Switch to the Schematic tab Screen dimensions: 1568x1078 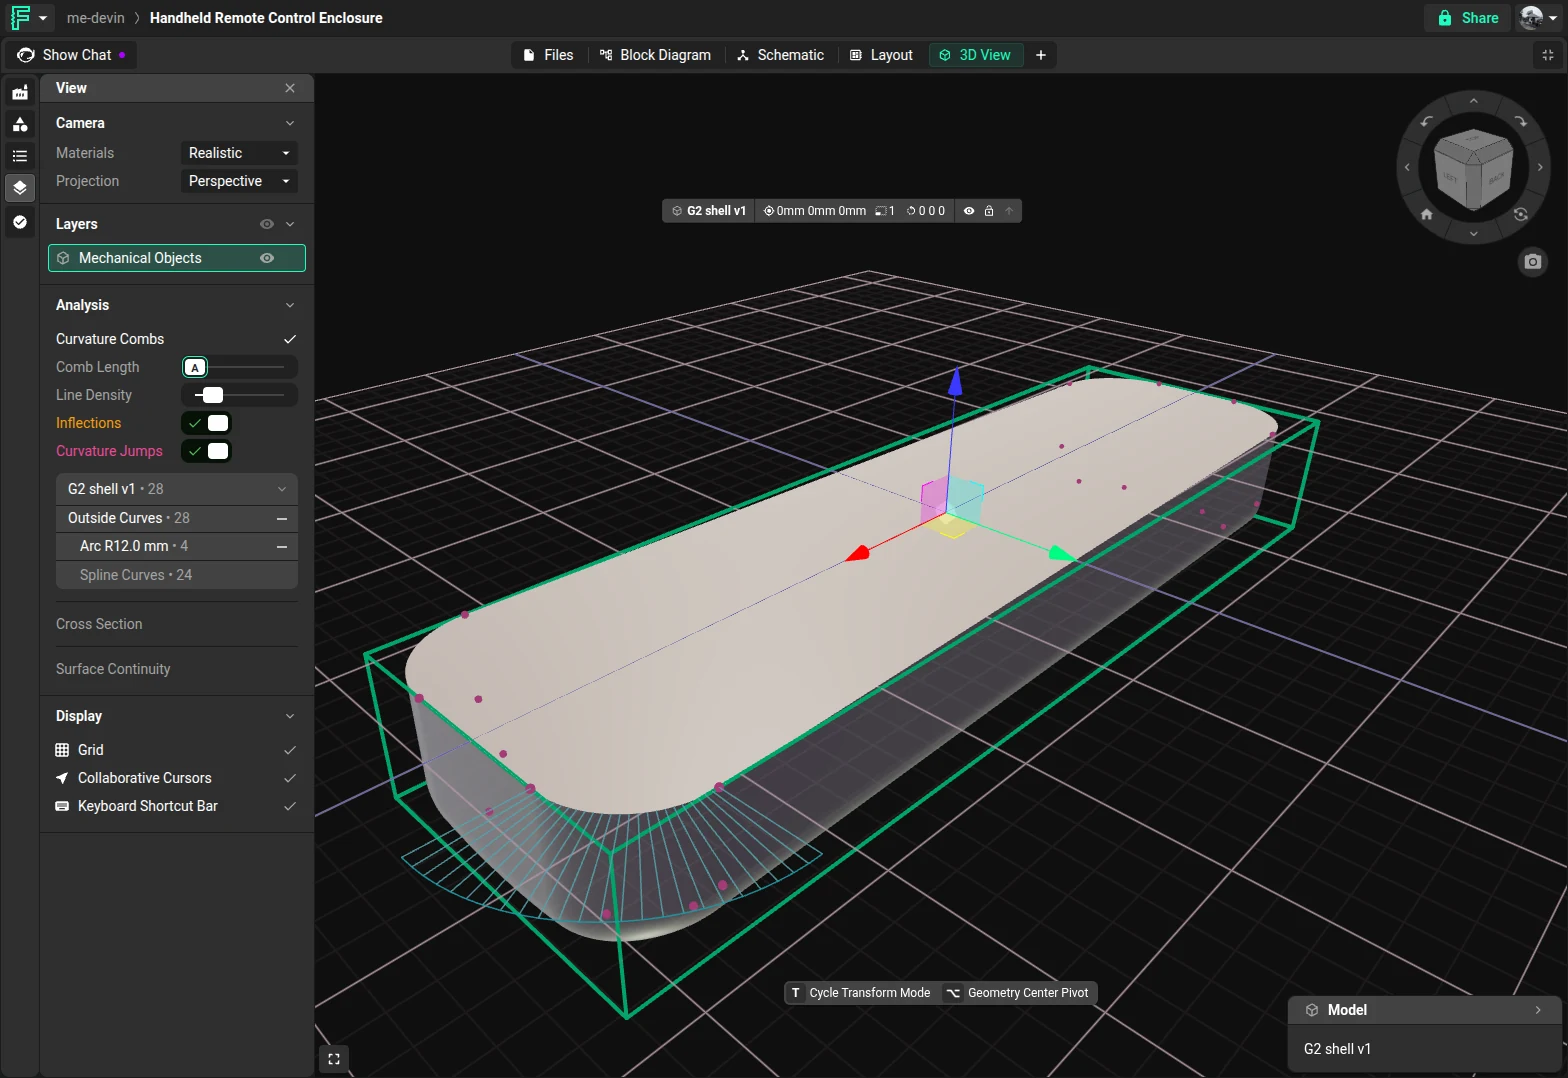[x=780, y=55]
